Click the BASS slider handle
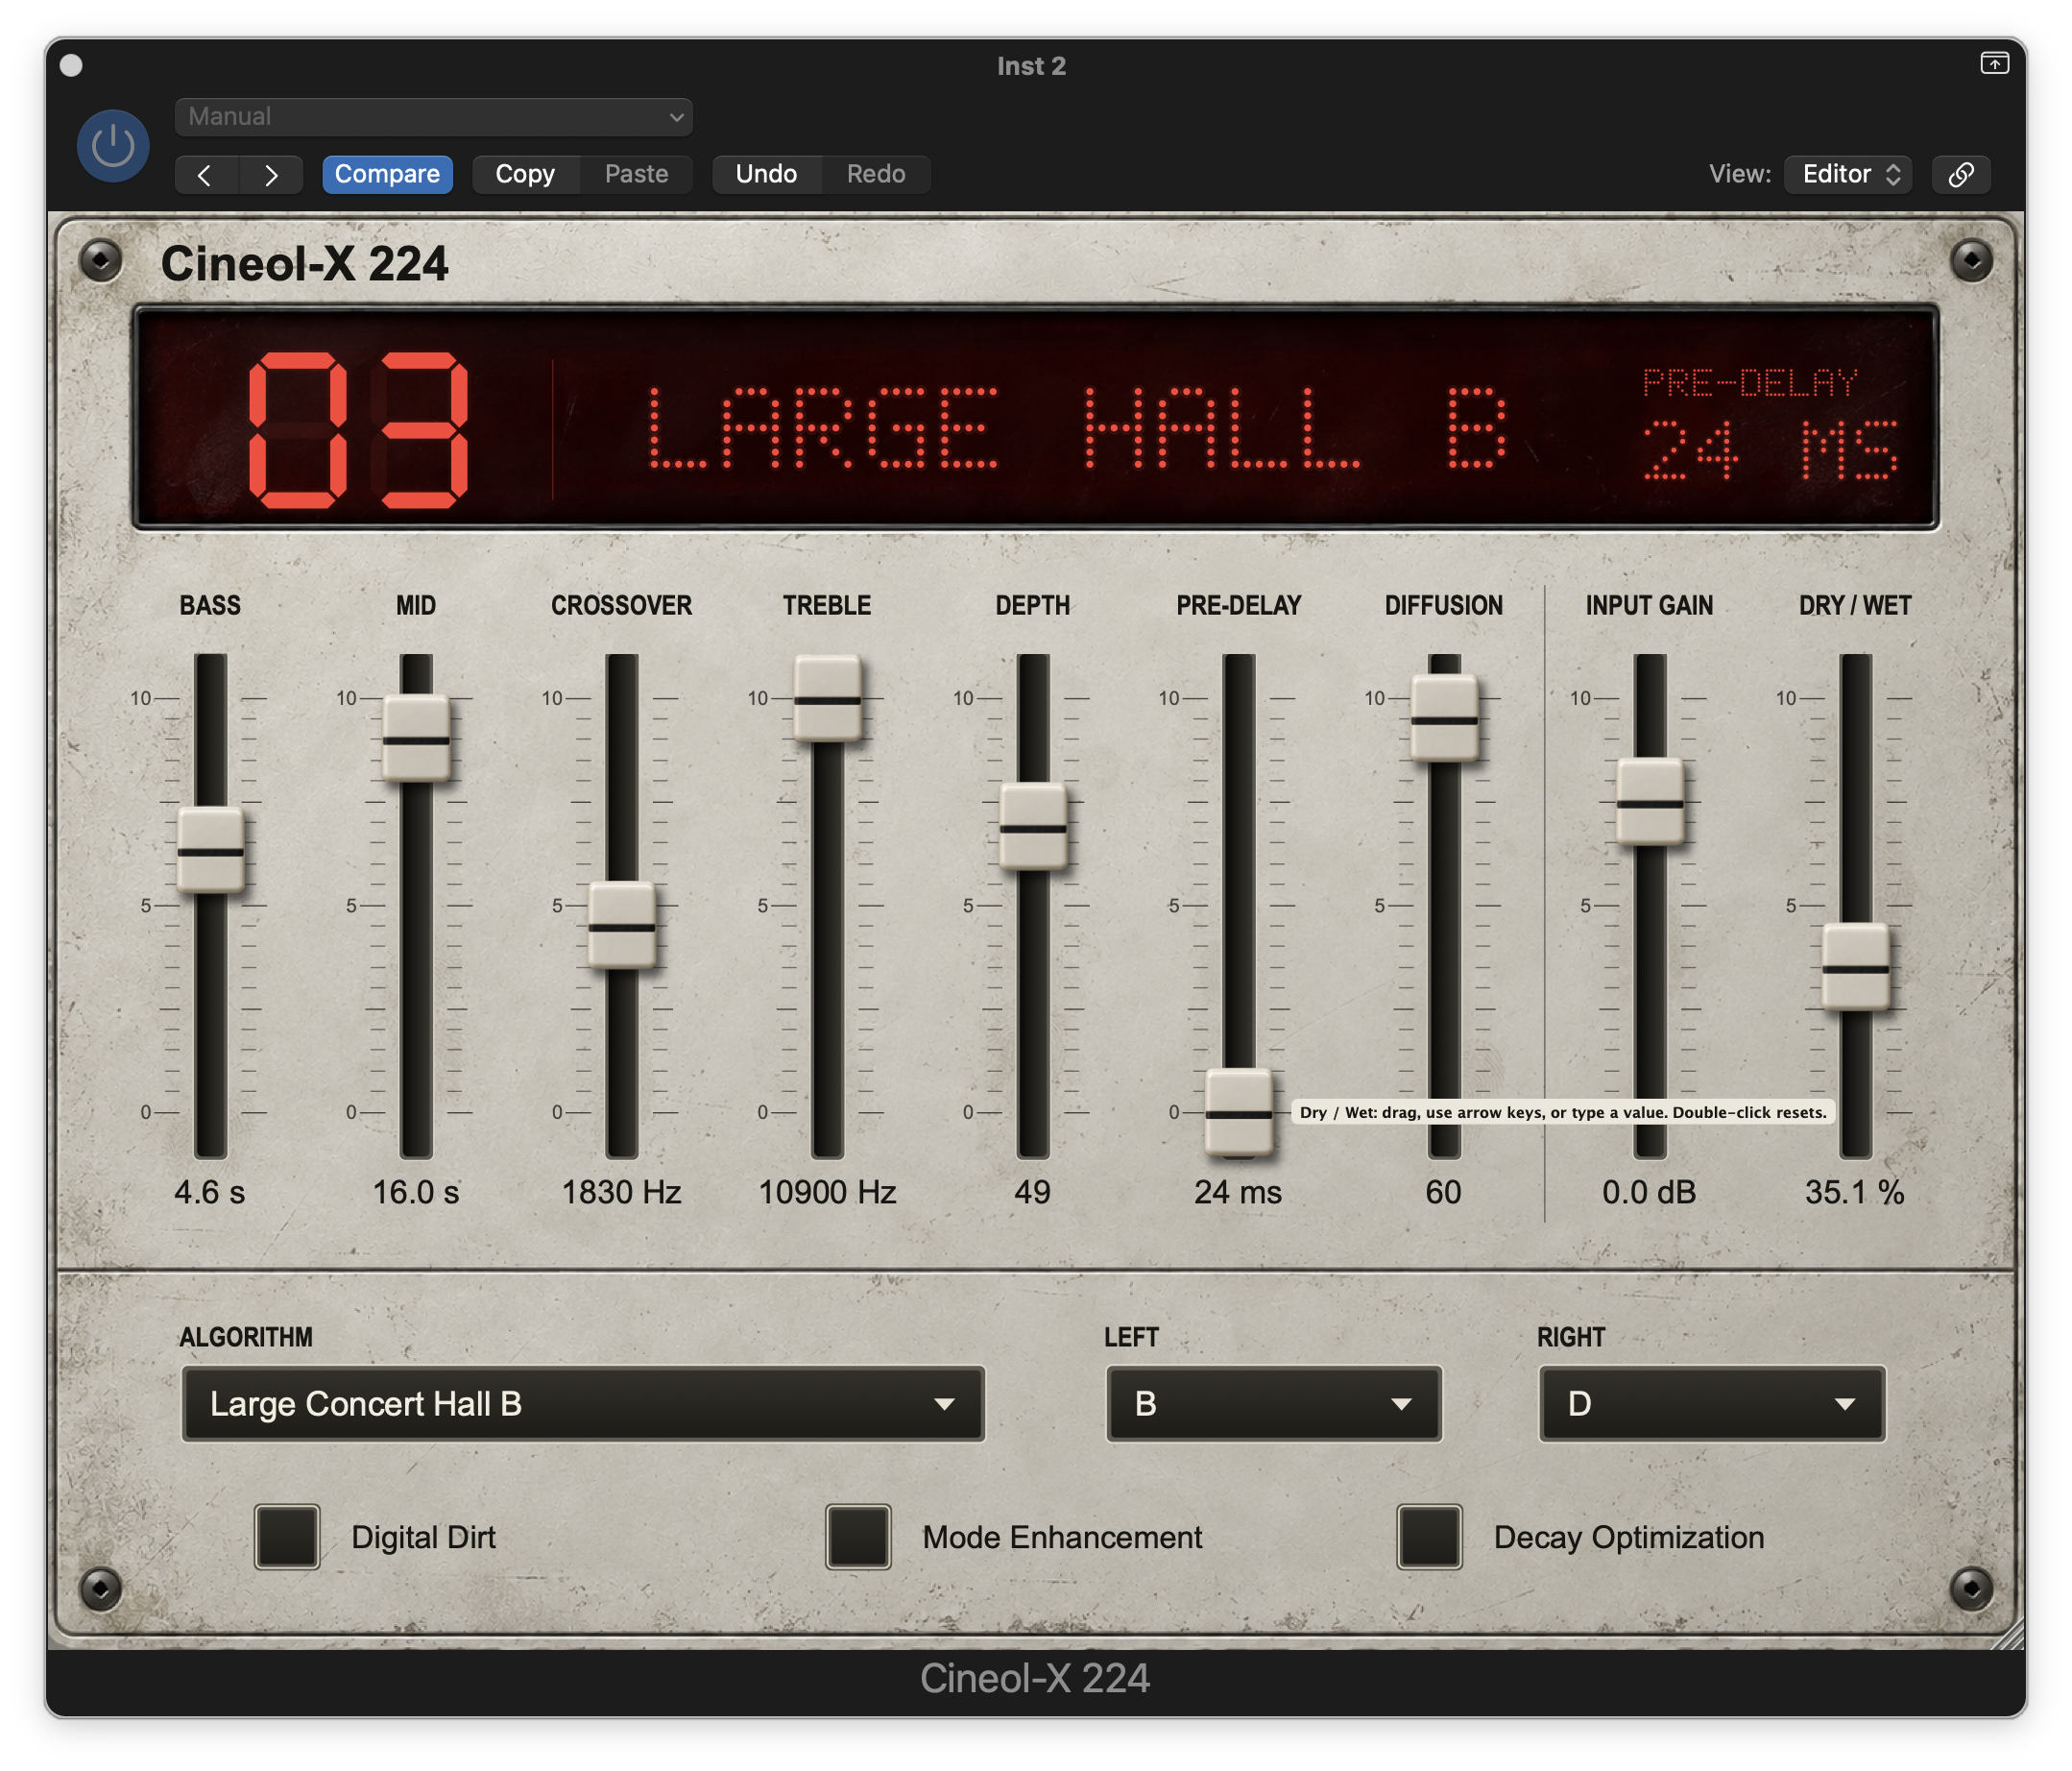2072x1771 pixels. [x=210, y=851]
